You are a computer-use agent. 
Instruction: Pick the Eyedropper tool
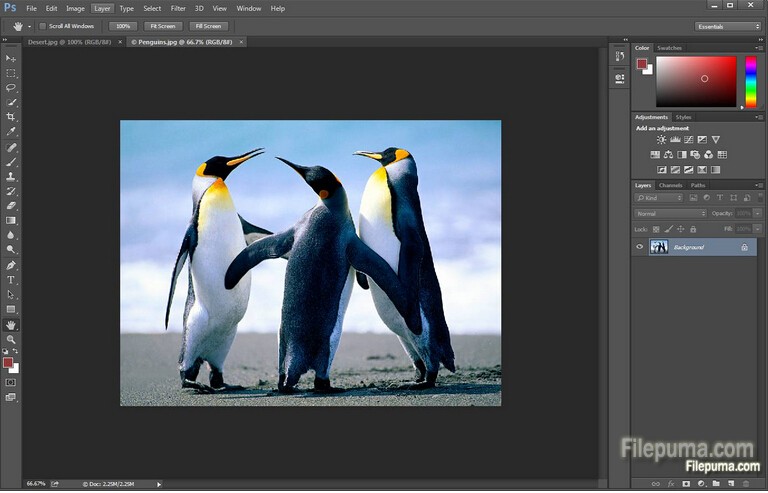(x=11, y=132)
